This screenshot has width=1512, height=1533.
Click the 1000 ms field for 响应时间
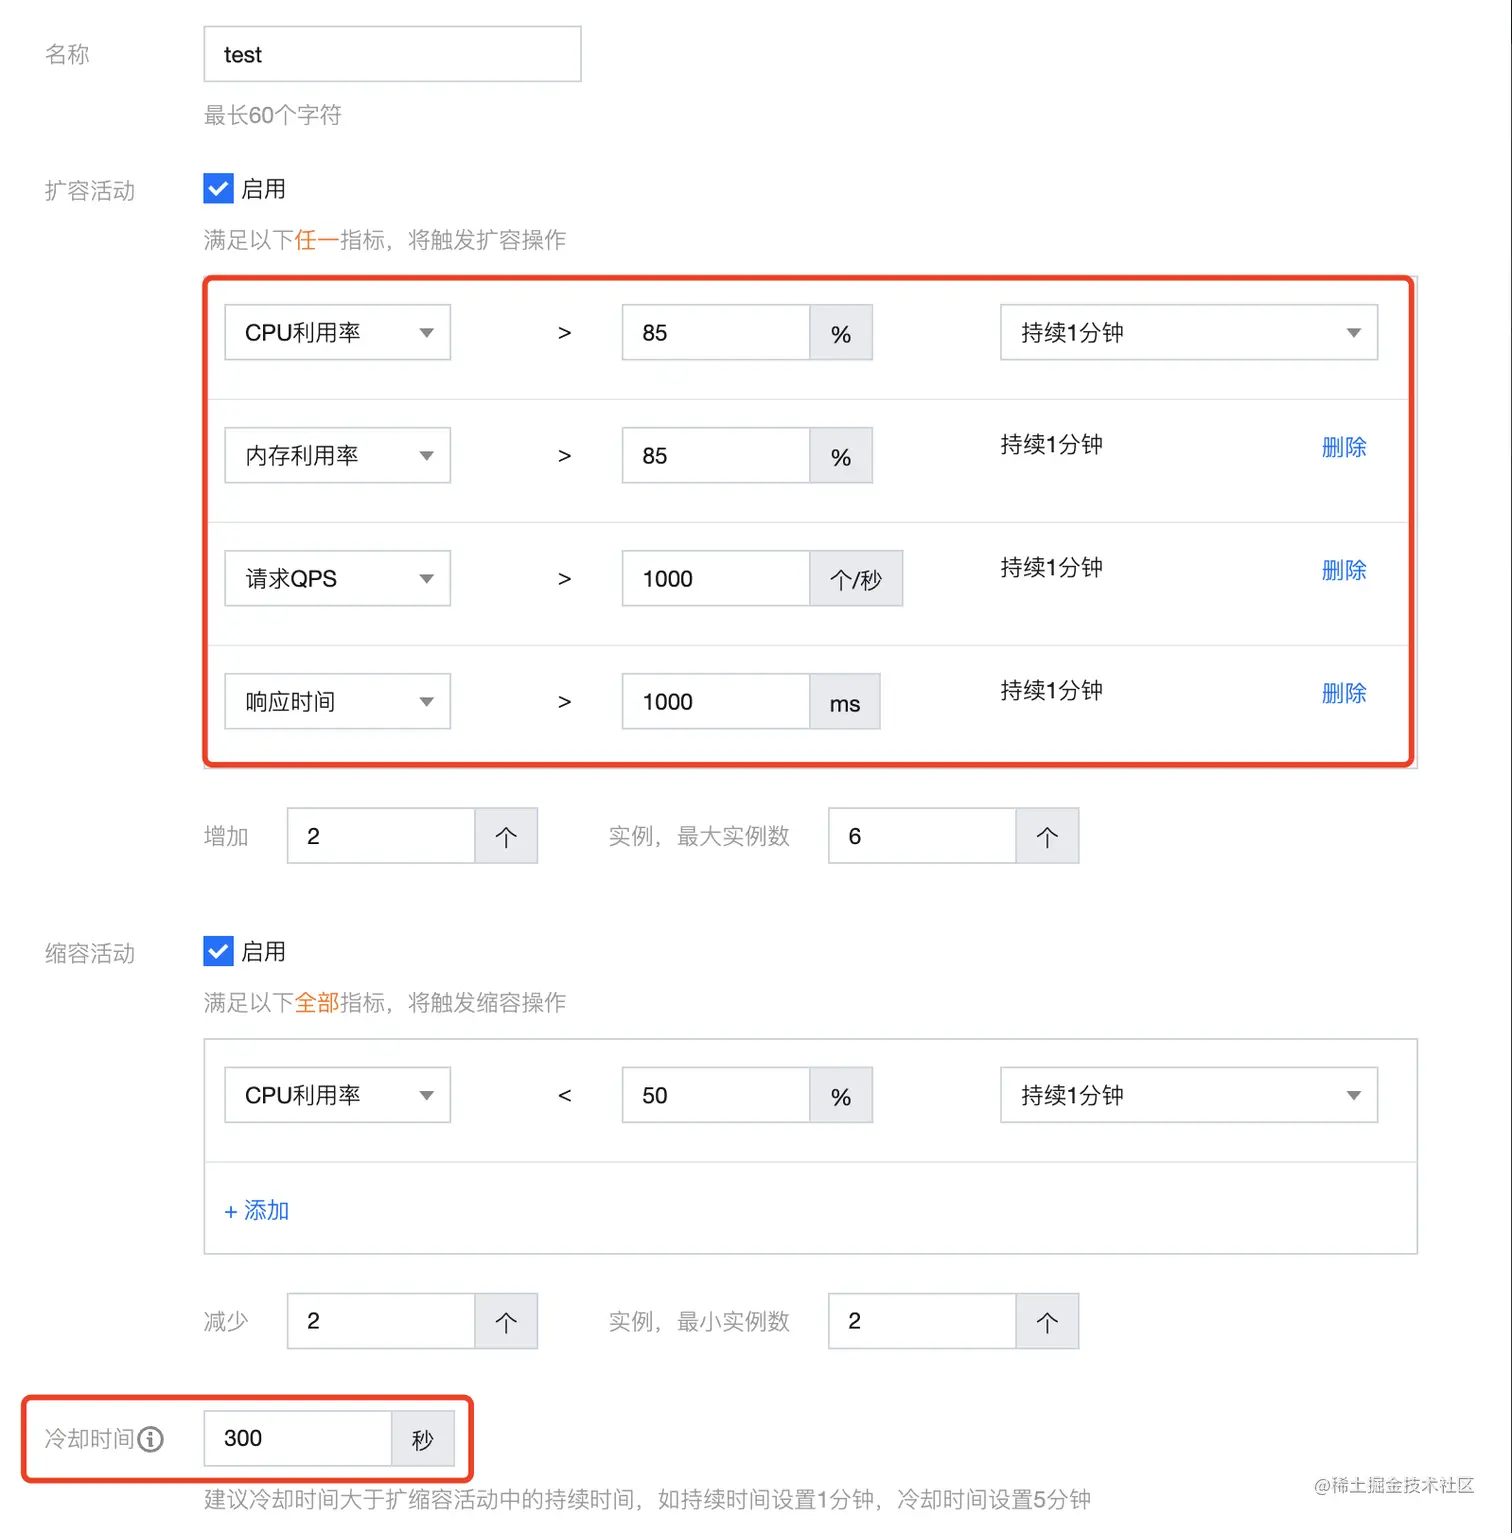(x=716, y=701)
